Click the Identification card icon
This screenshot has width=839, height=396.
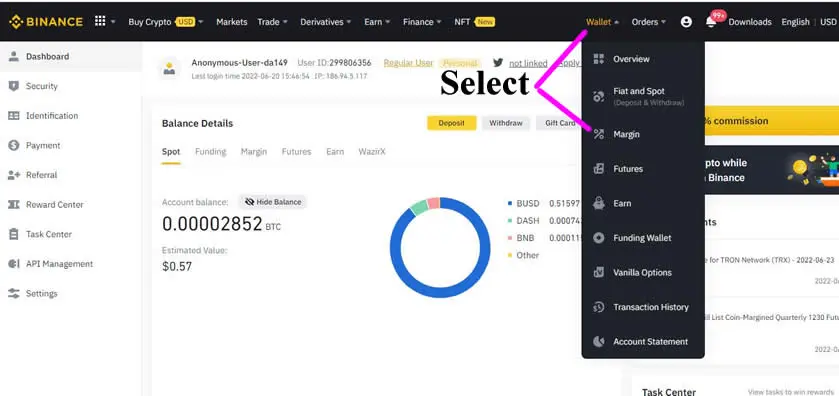click(14, 116)
